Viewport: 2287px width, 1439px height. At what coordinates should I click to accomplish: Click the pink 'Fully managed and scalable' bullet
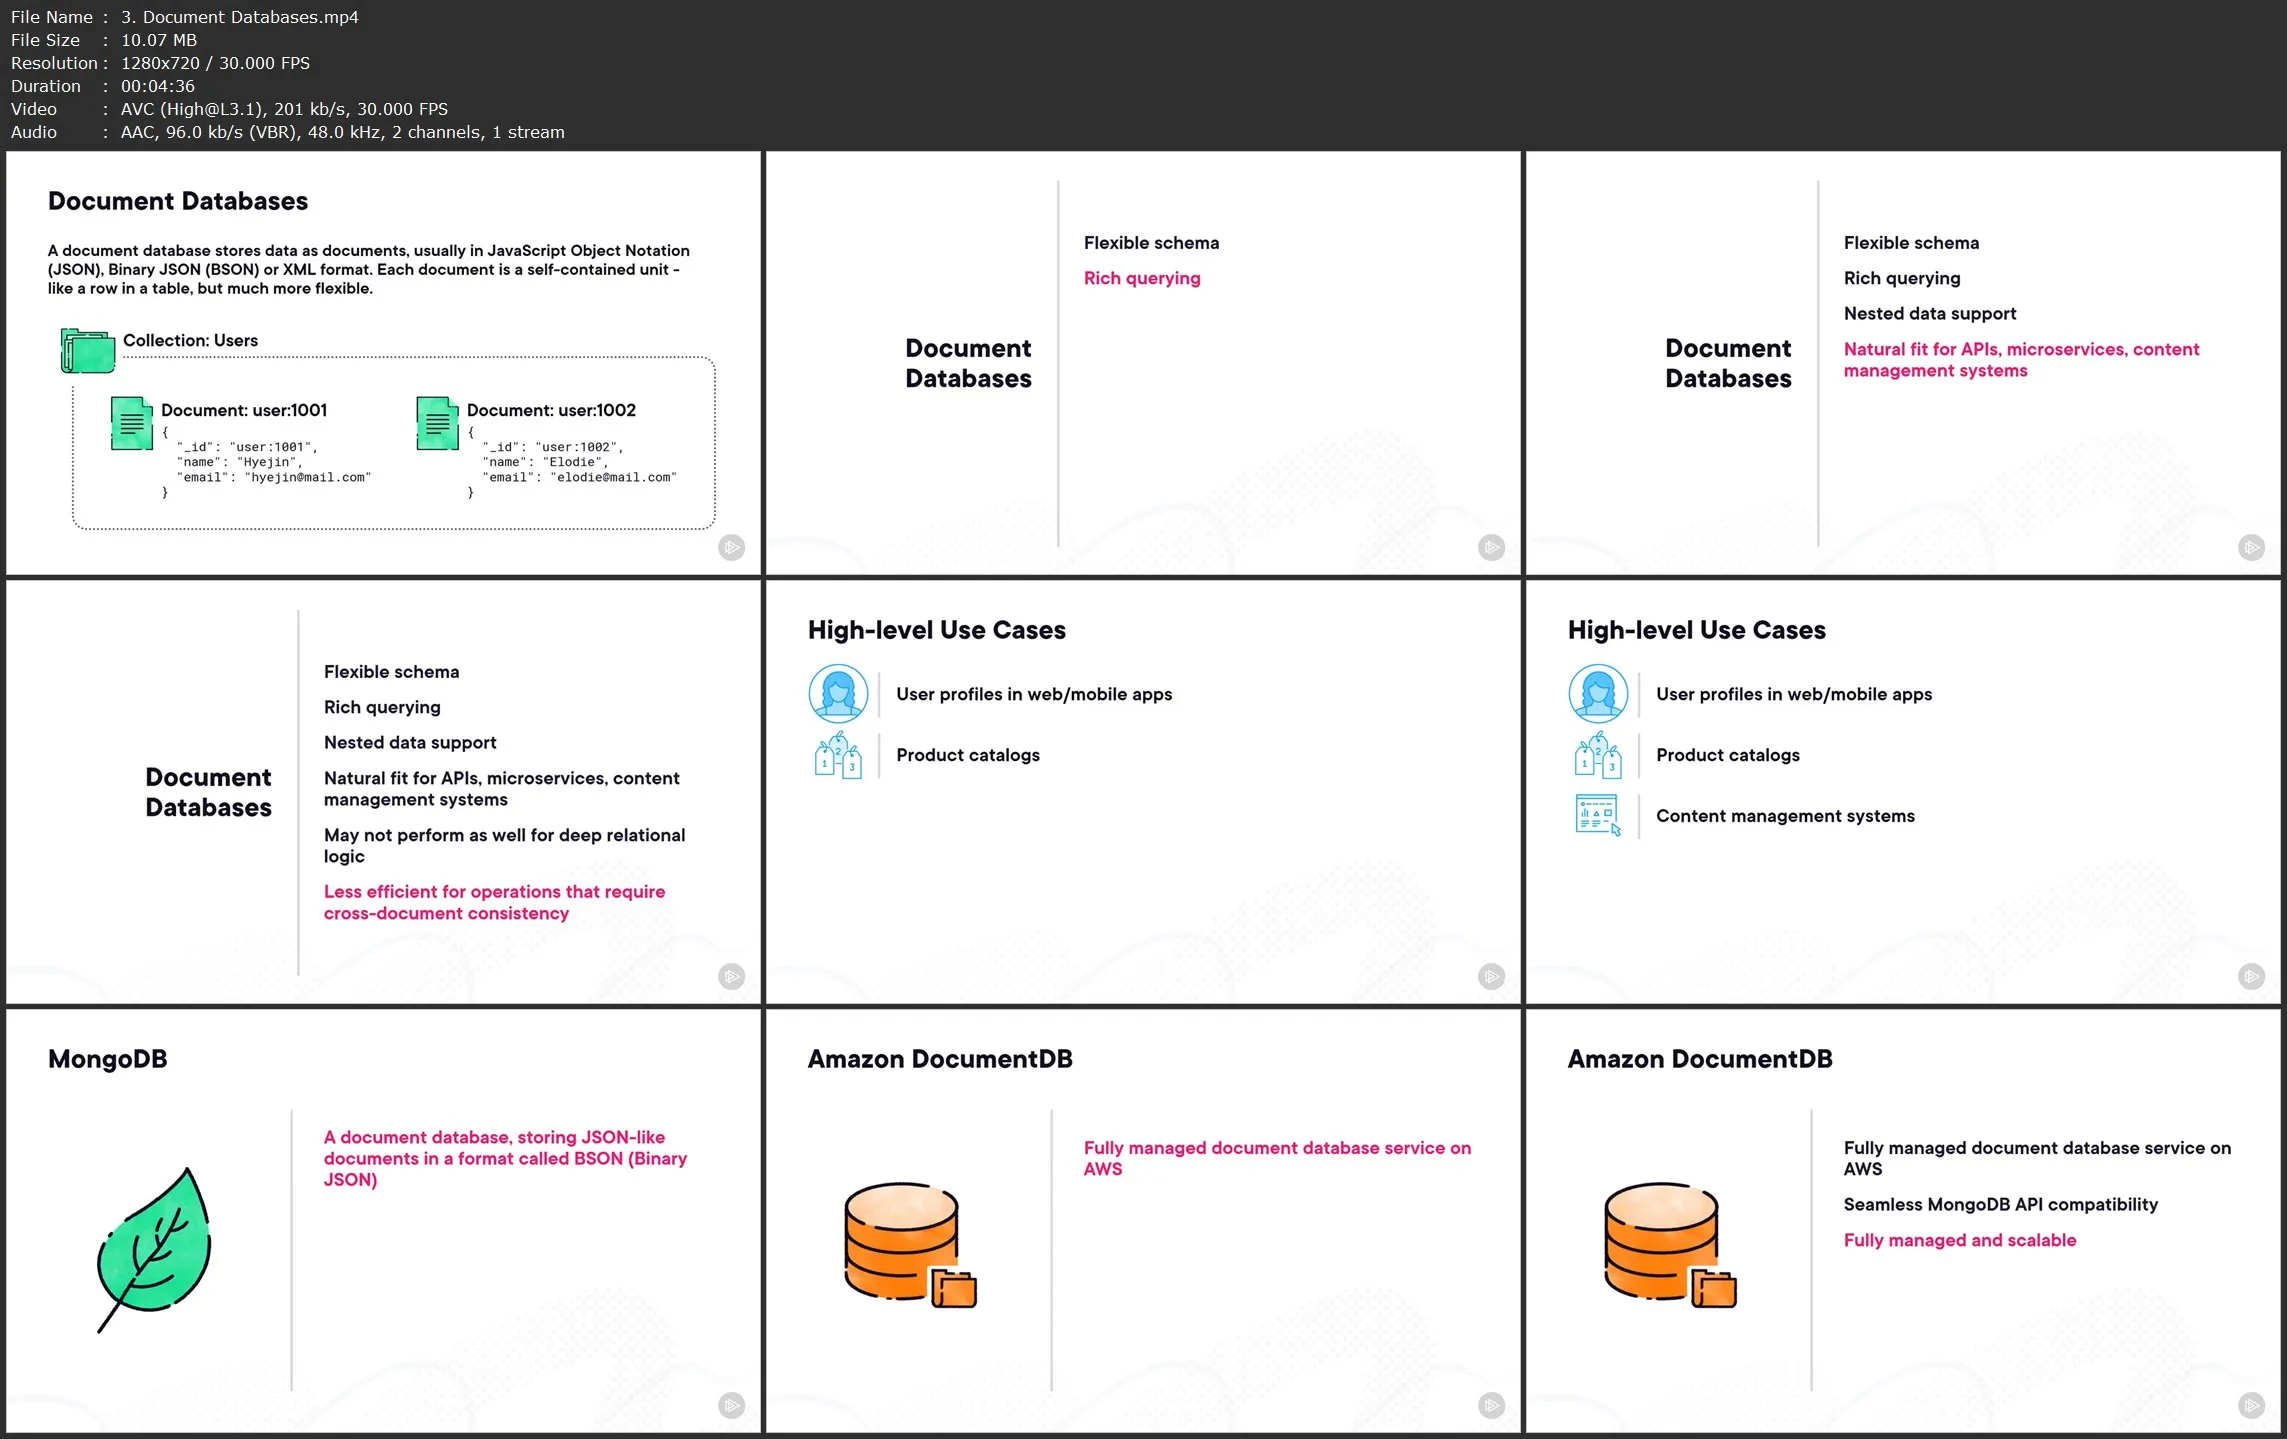[1960, 1240]
